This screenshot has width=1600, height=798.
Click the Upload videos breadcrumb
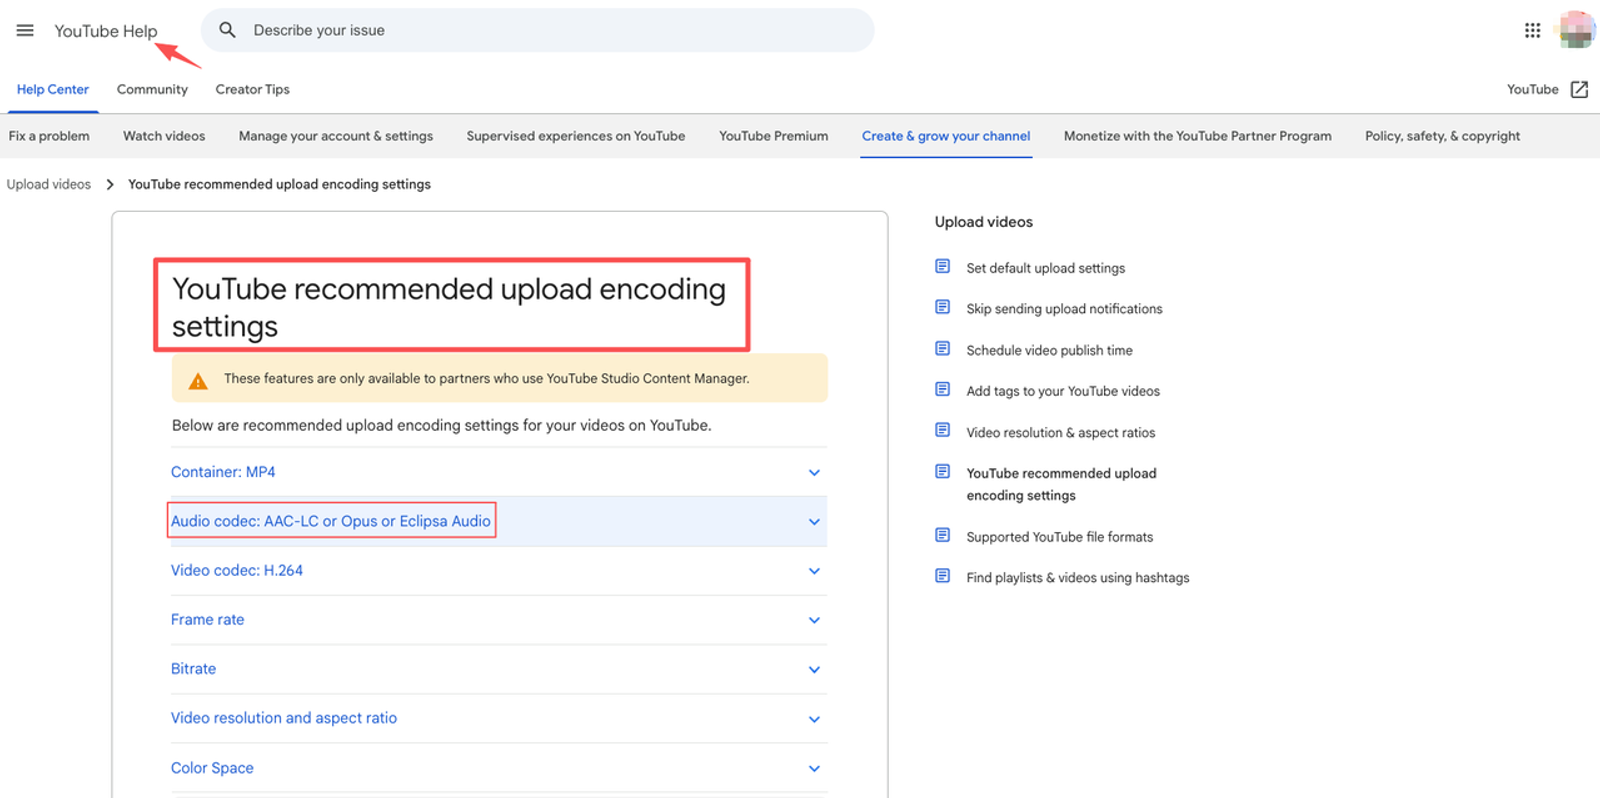(49, 184)
